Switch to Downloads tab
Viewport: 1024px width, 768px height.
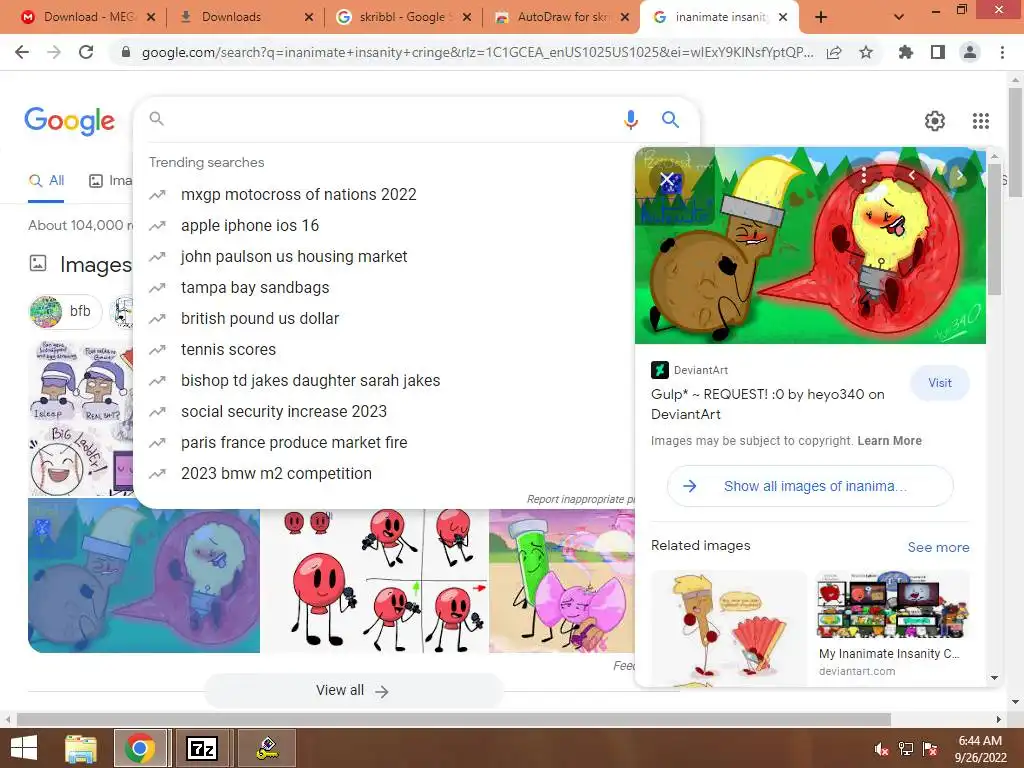click(x=247, y=17)
